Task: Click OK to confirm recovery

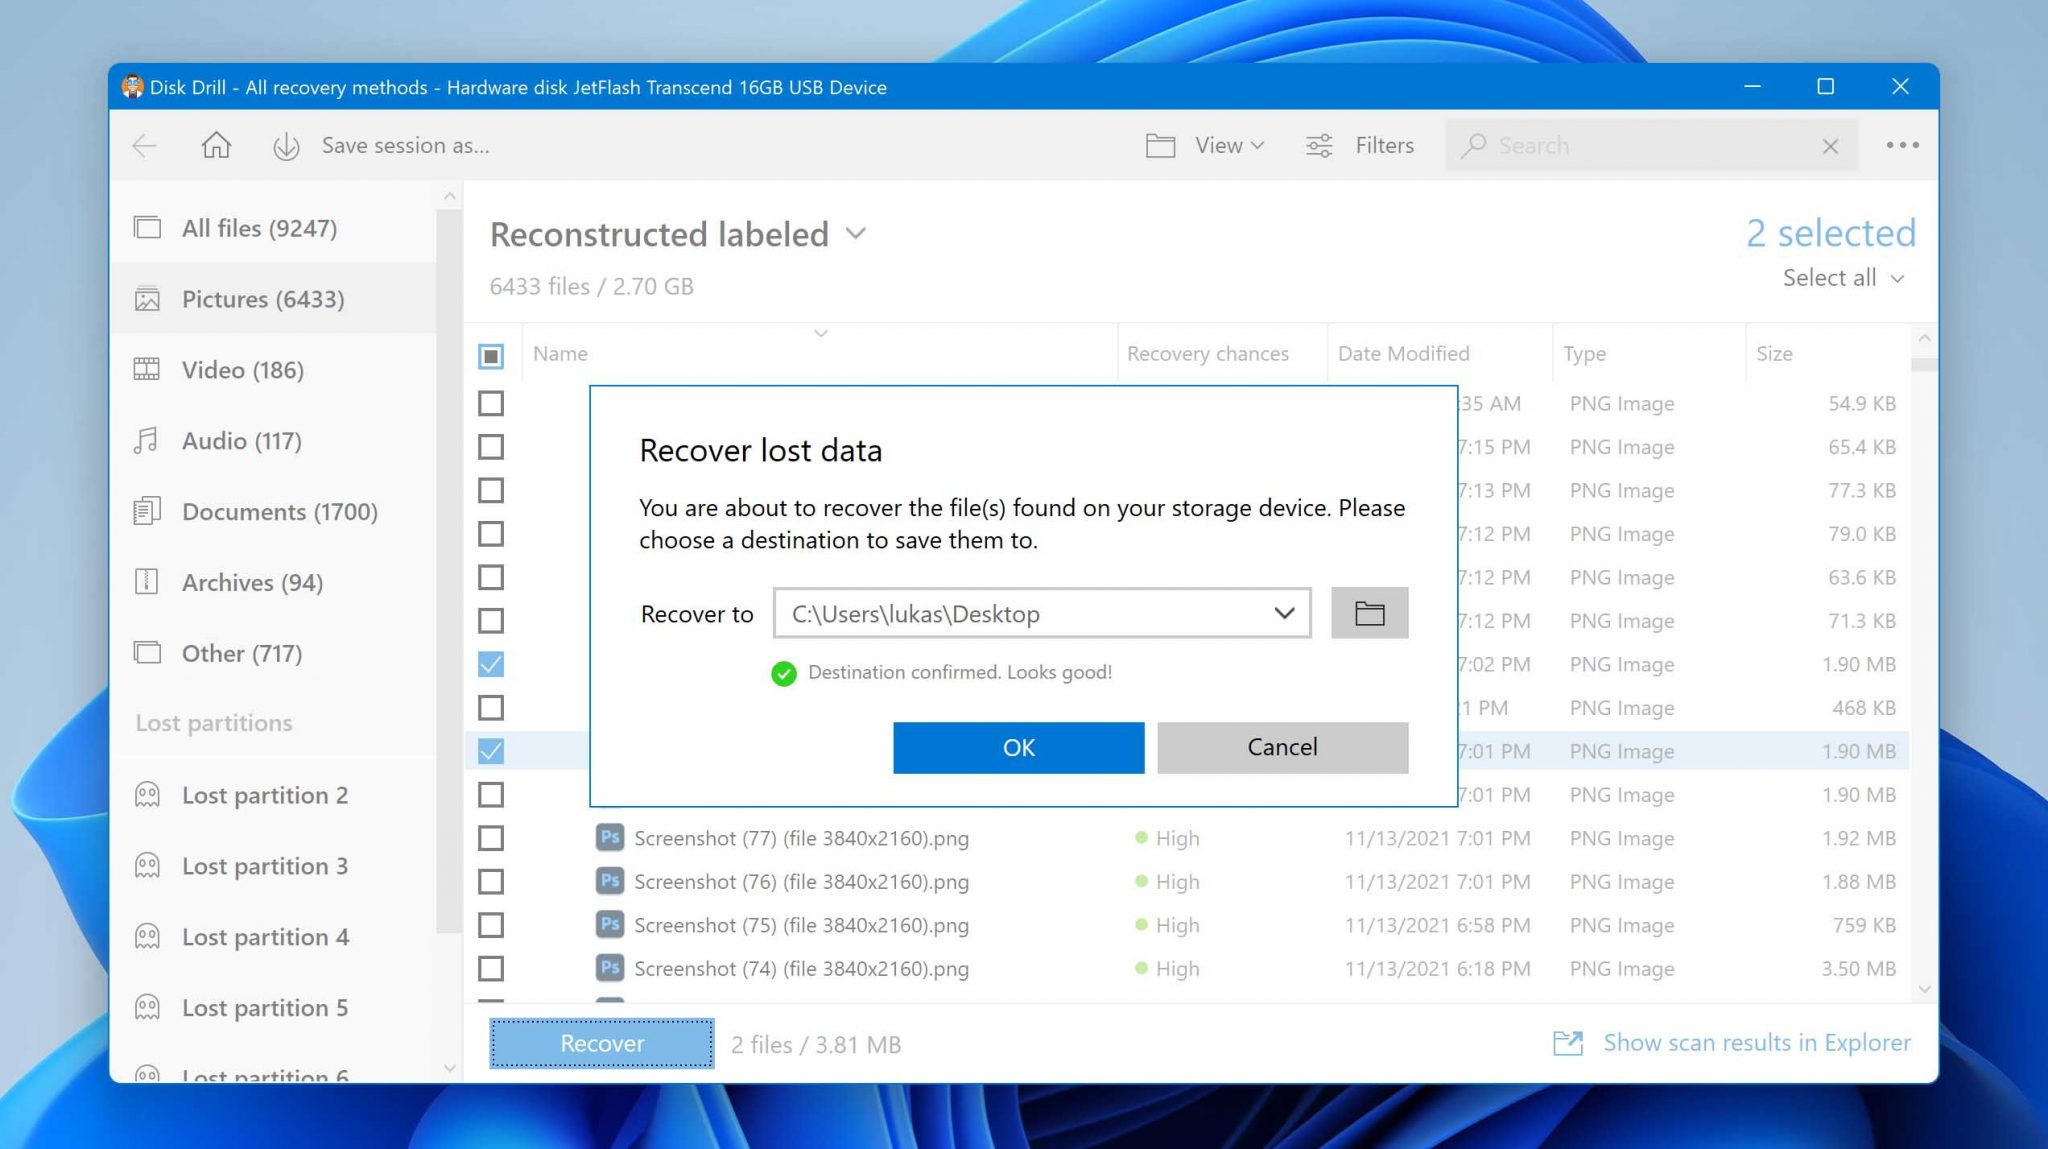Action: tap(1018, 747)
